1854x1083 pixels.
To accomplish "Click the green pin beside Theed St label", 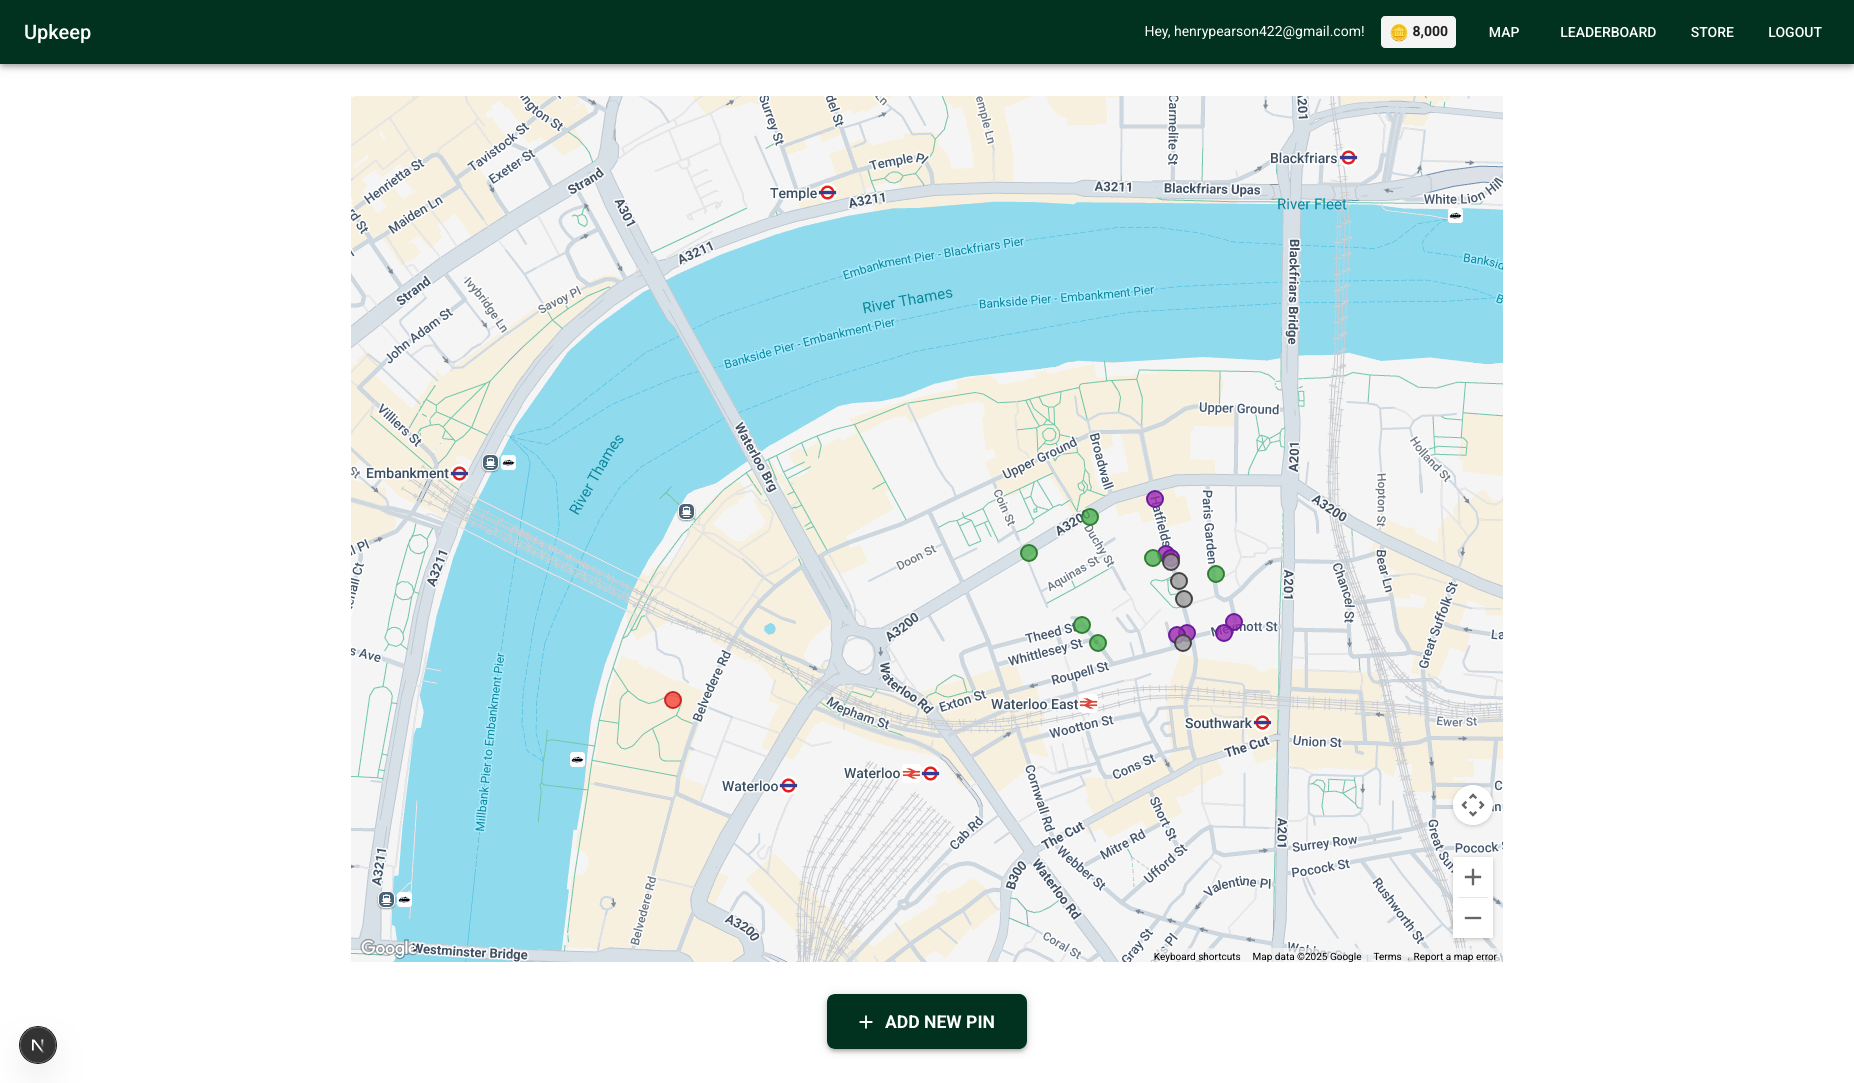I will click(x=1082, y=625).
